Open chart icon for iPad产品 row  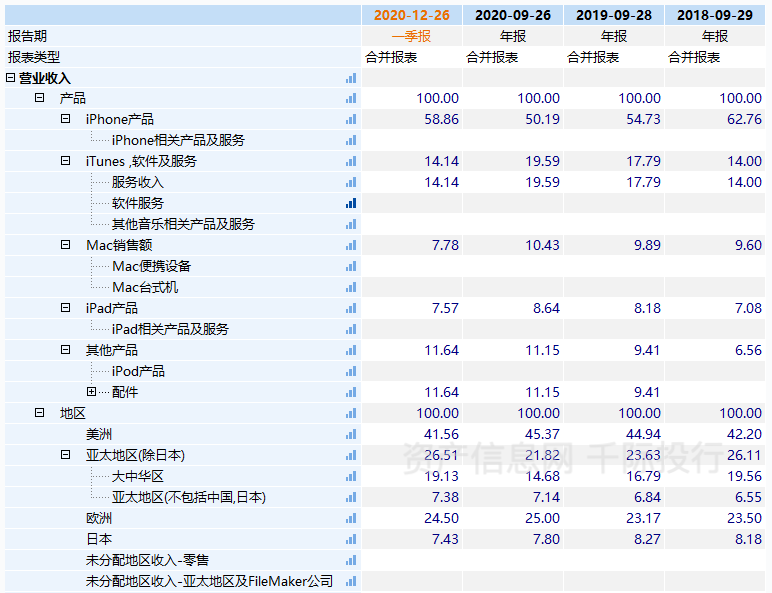(351, 308)
